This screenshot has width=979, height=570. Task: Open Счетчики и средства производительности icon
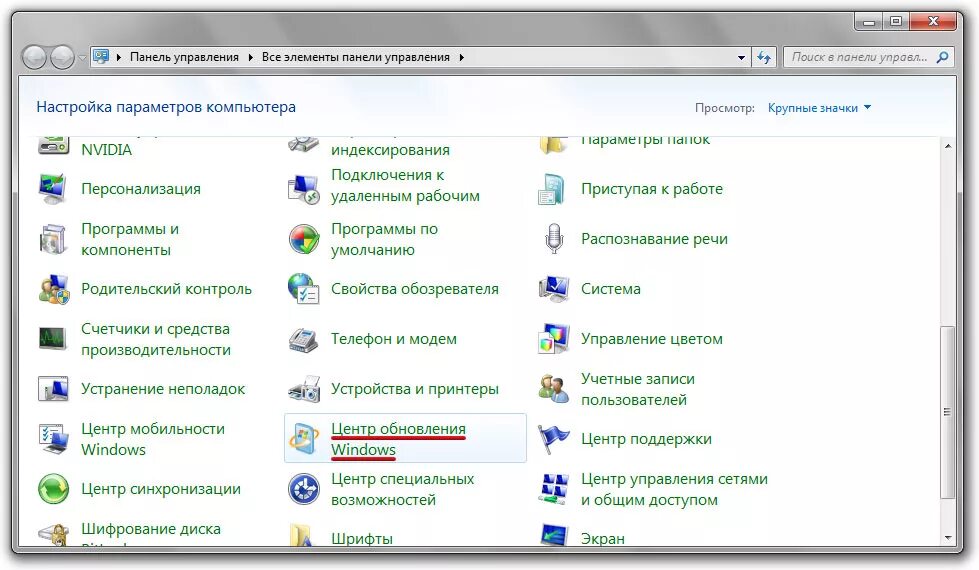pyautogui.click(x=53, y=338)
